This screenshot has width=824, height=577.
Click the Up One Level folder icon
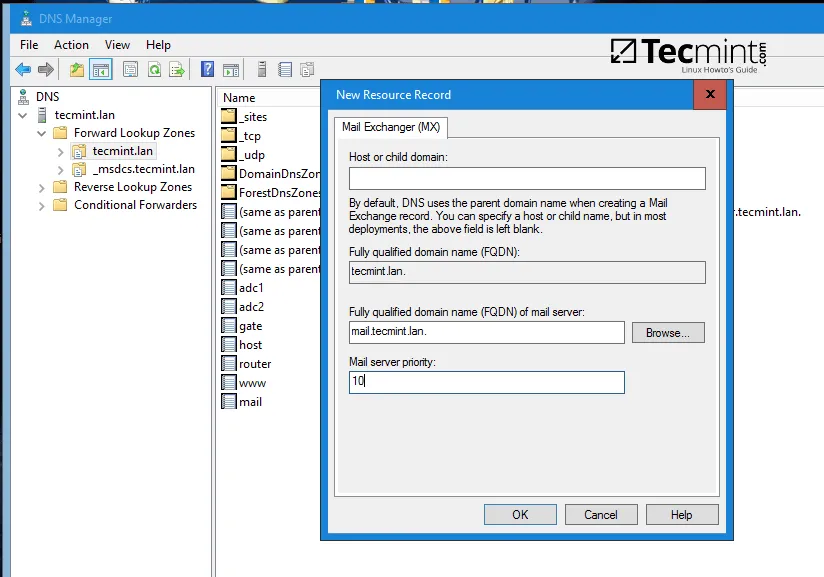pyautogui.click(x=78, y=69)
